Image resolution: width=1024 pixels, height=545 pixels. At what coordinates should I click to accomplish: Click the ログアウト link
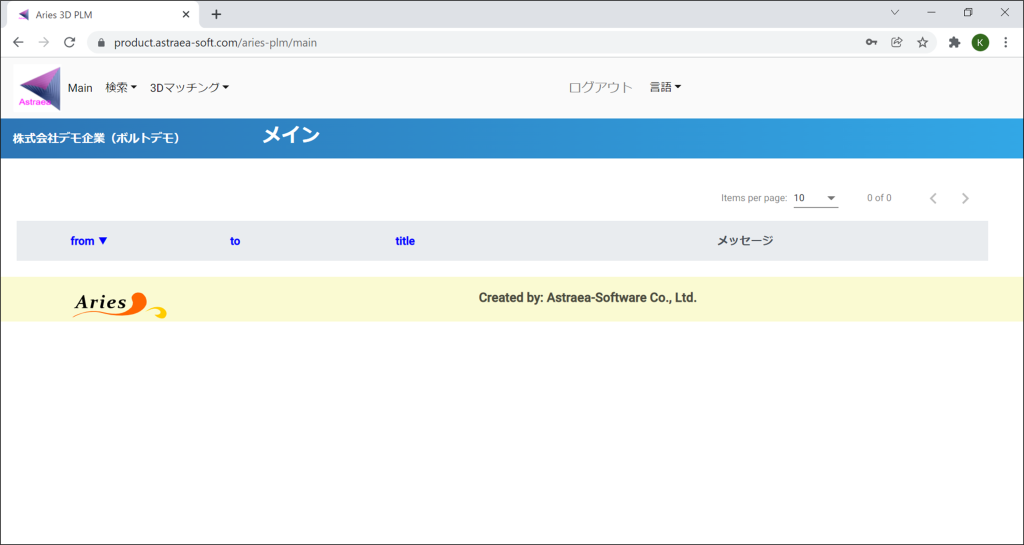click(601, 87)
